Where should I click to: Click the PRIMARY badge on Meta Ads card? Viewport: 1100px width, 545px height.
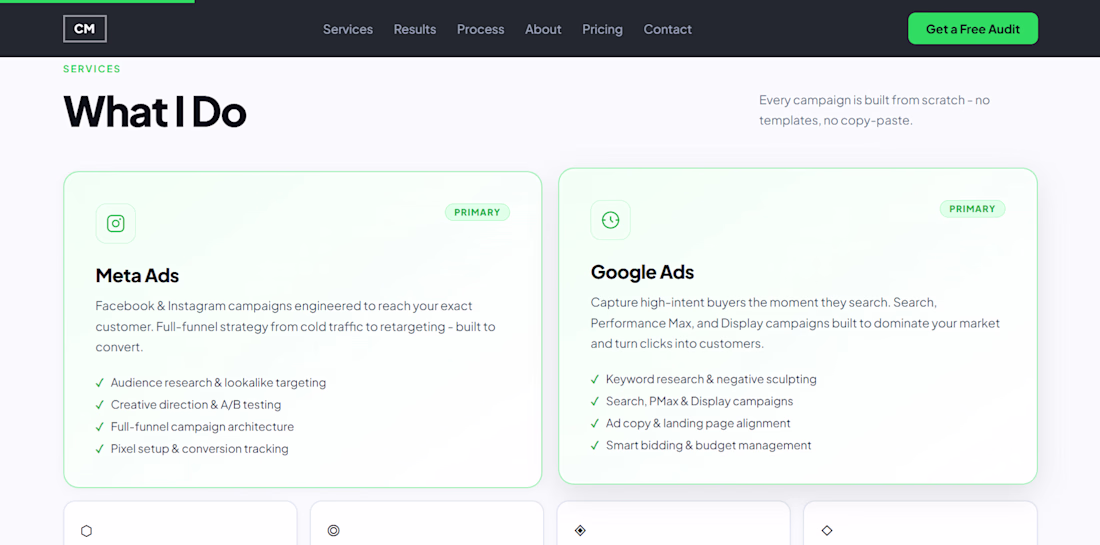tap(477, 213)
